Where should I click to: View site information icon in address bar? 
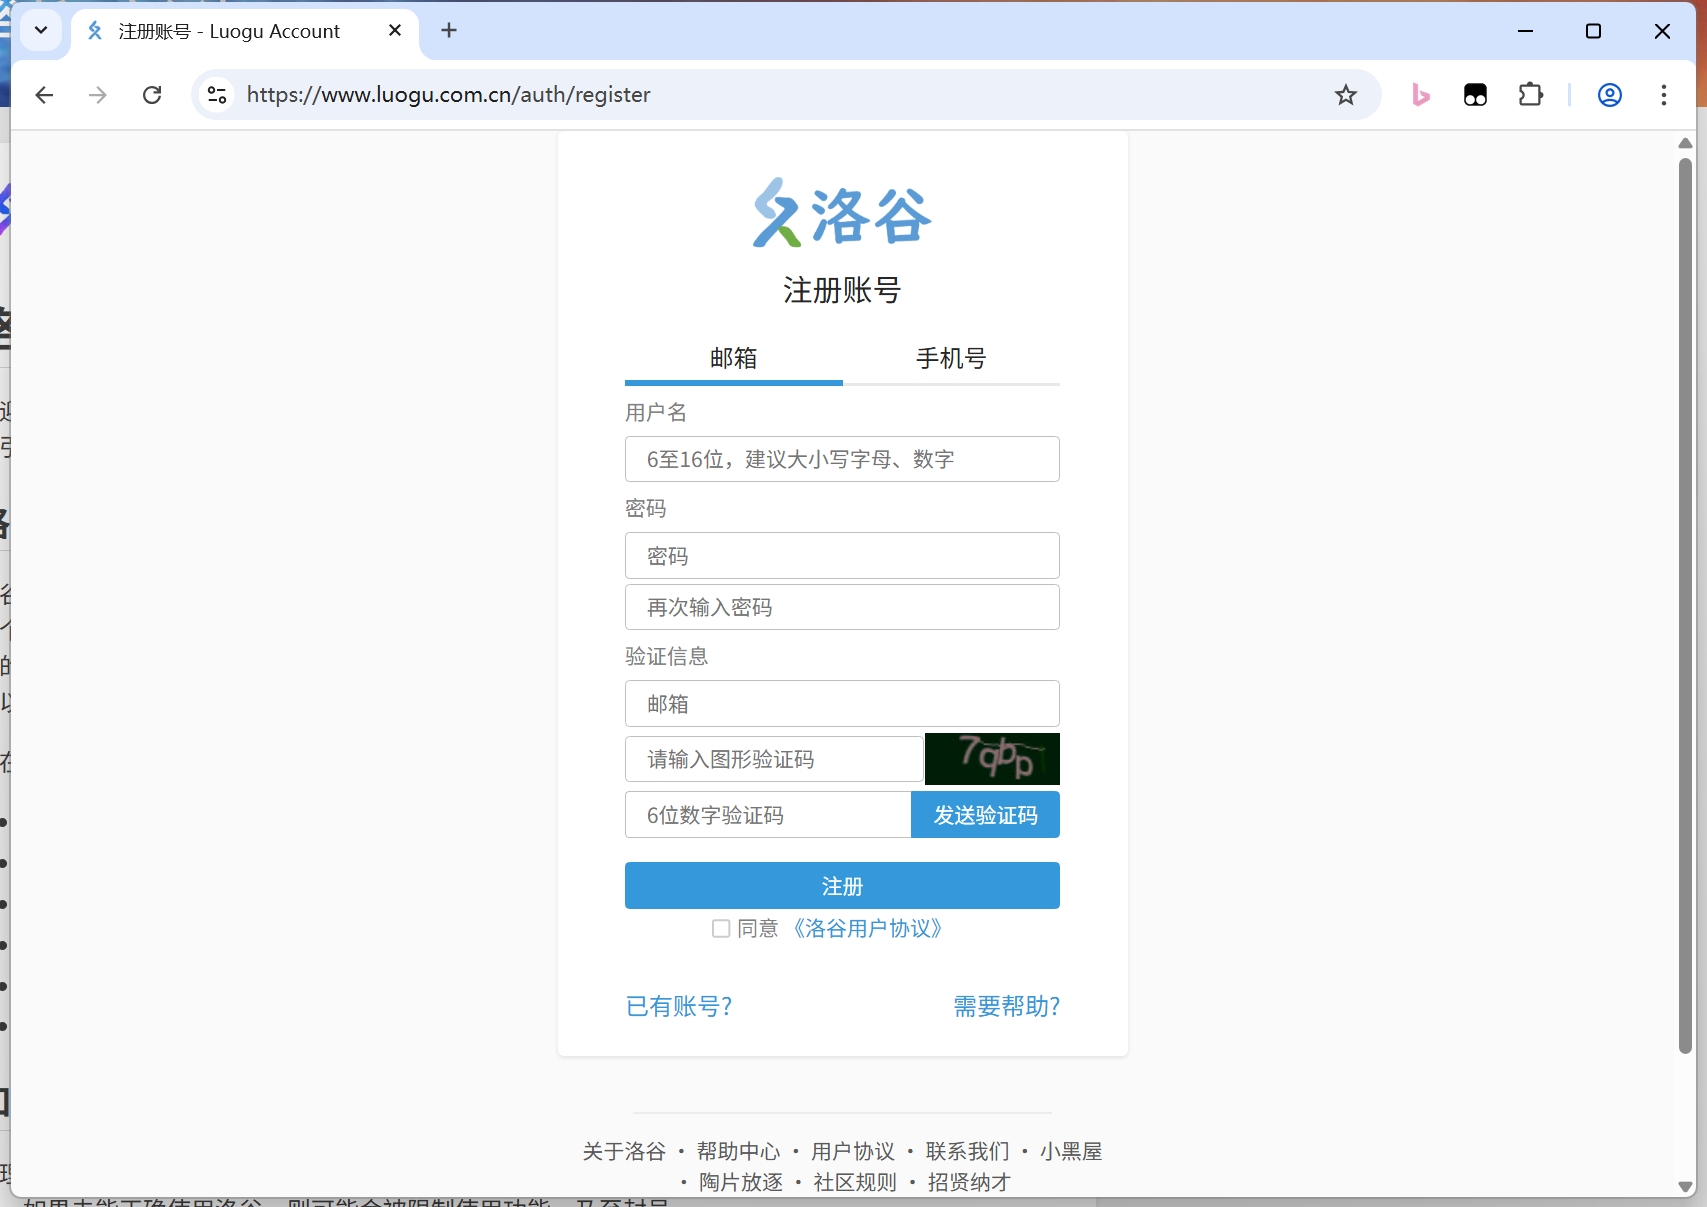point(217,95)
